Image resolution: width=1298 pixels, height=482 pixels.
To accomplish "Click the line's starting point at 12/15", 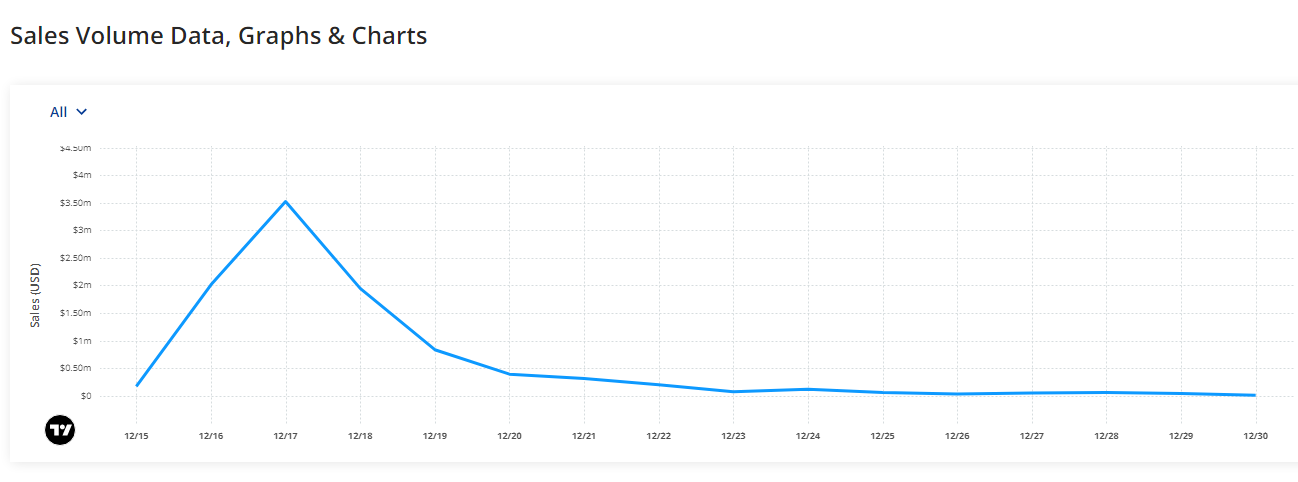I will pyautogui.click(x=137, y=385).
